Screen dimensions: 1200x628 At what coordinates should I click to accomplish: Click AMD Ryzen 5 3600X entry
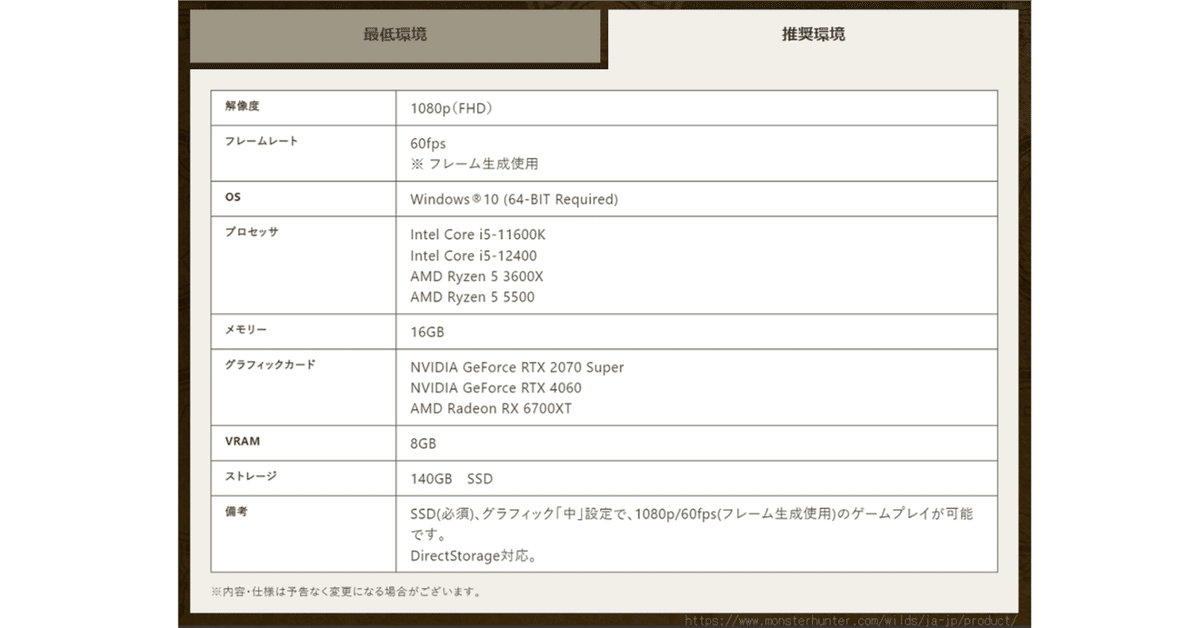pyautogui.click(x=477, y=276)
